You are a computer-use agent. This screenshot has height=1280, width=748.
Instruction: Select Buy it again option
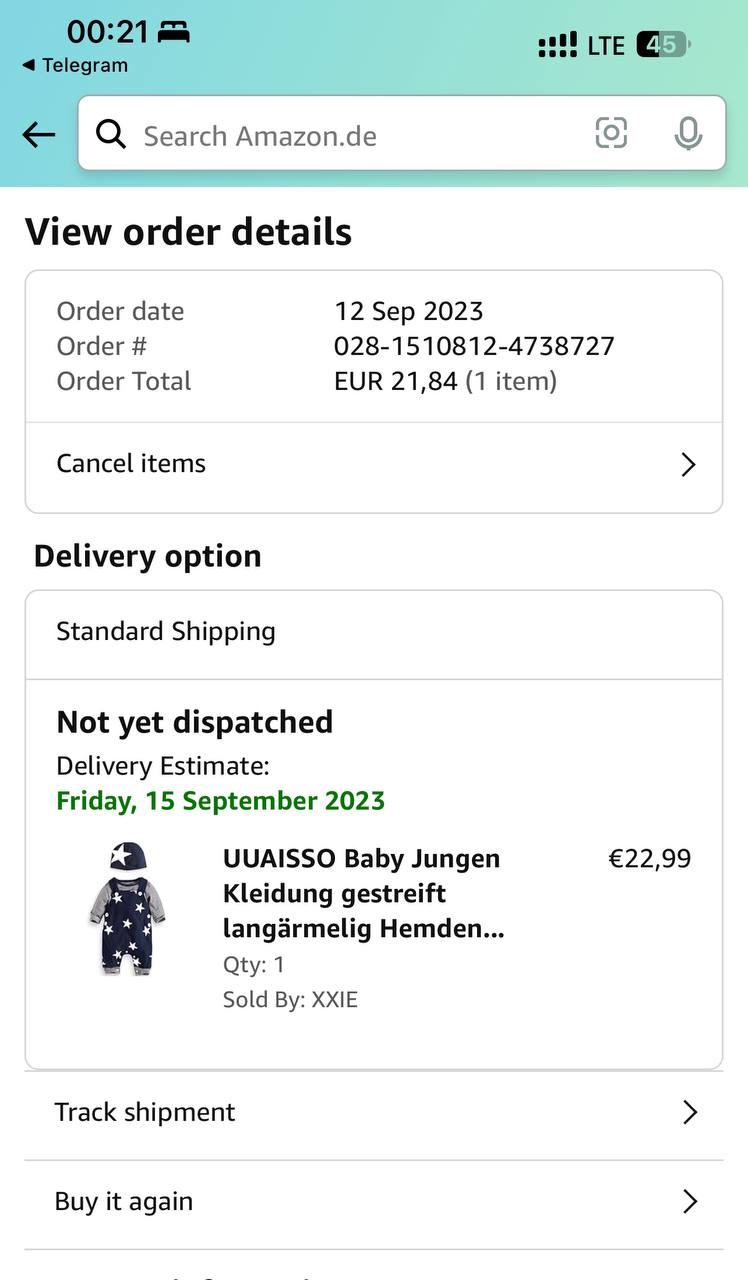click(124, 1201)
